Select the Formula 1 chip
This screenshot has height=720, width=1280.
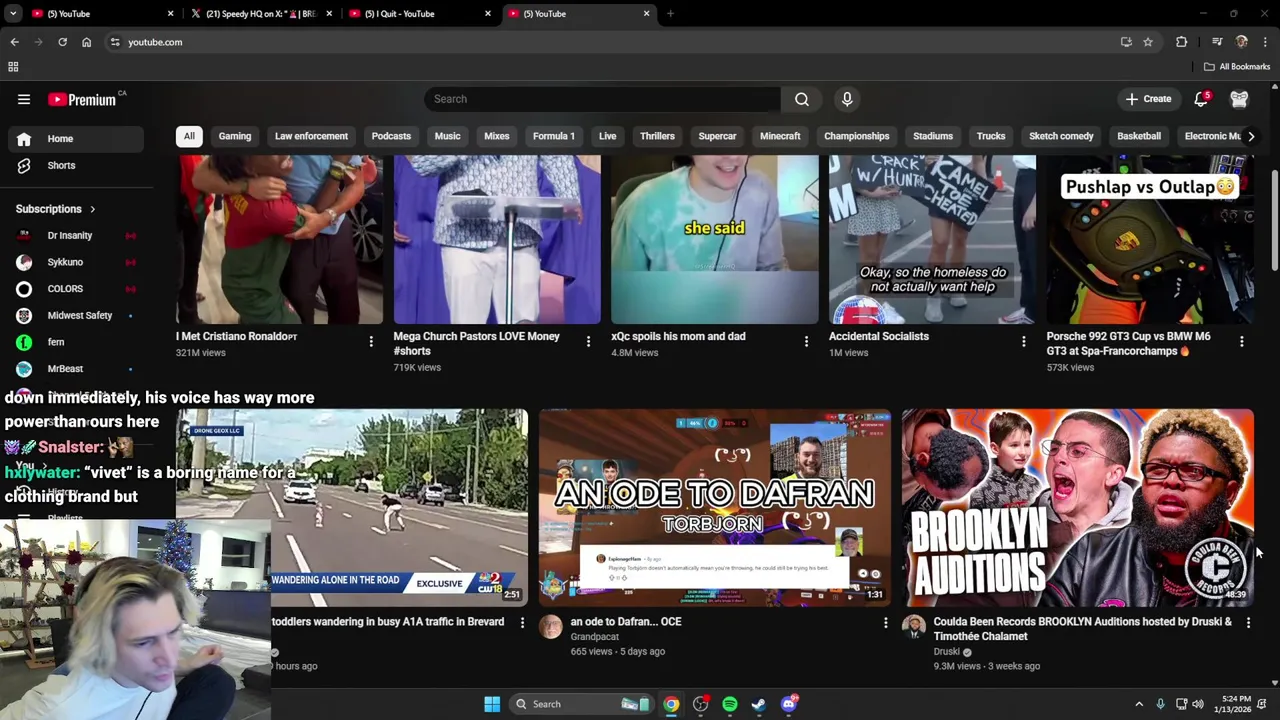click(554, 136)
